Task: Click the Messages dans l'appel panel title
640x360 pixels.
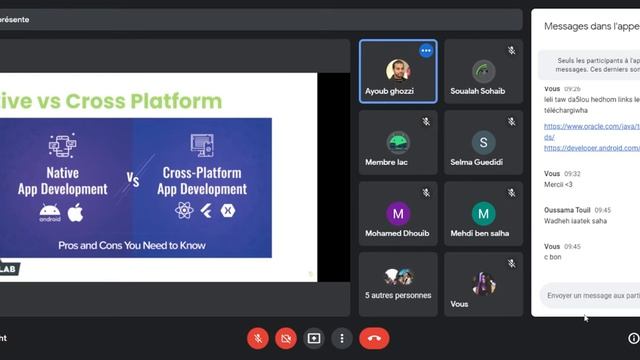Action: (592, 27)
